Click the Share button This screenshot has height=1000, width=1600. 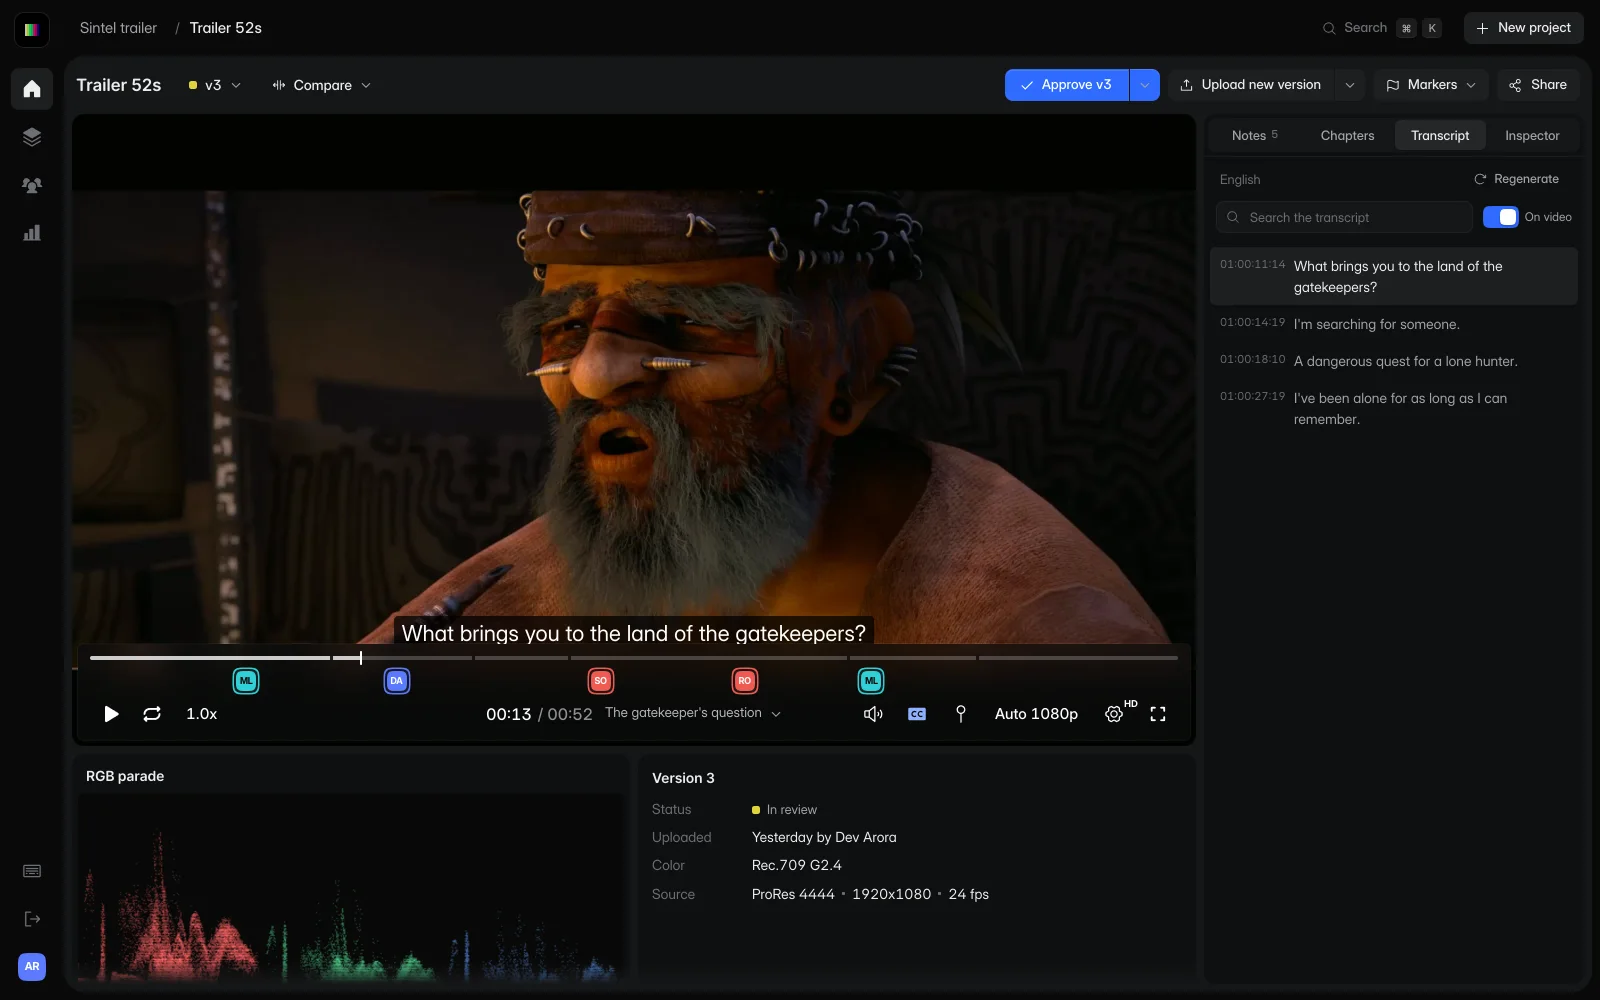tap(1538, 85)
